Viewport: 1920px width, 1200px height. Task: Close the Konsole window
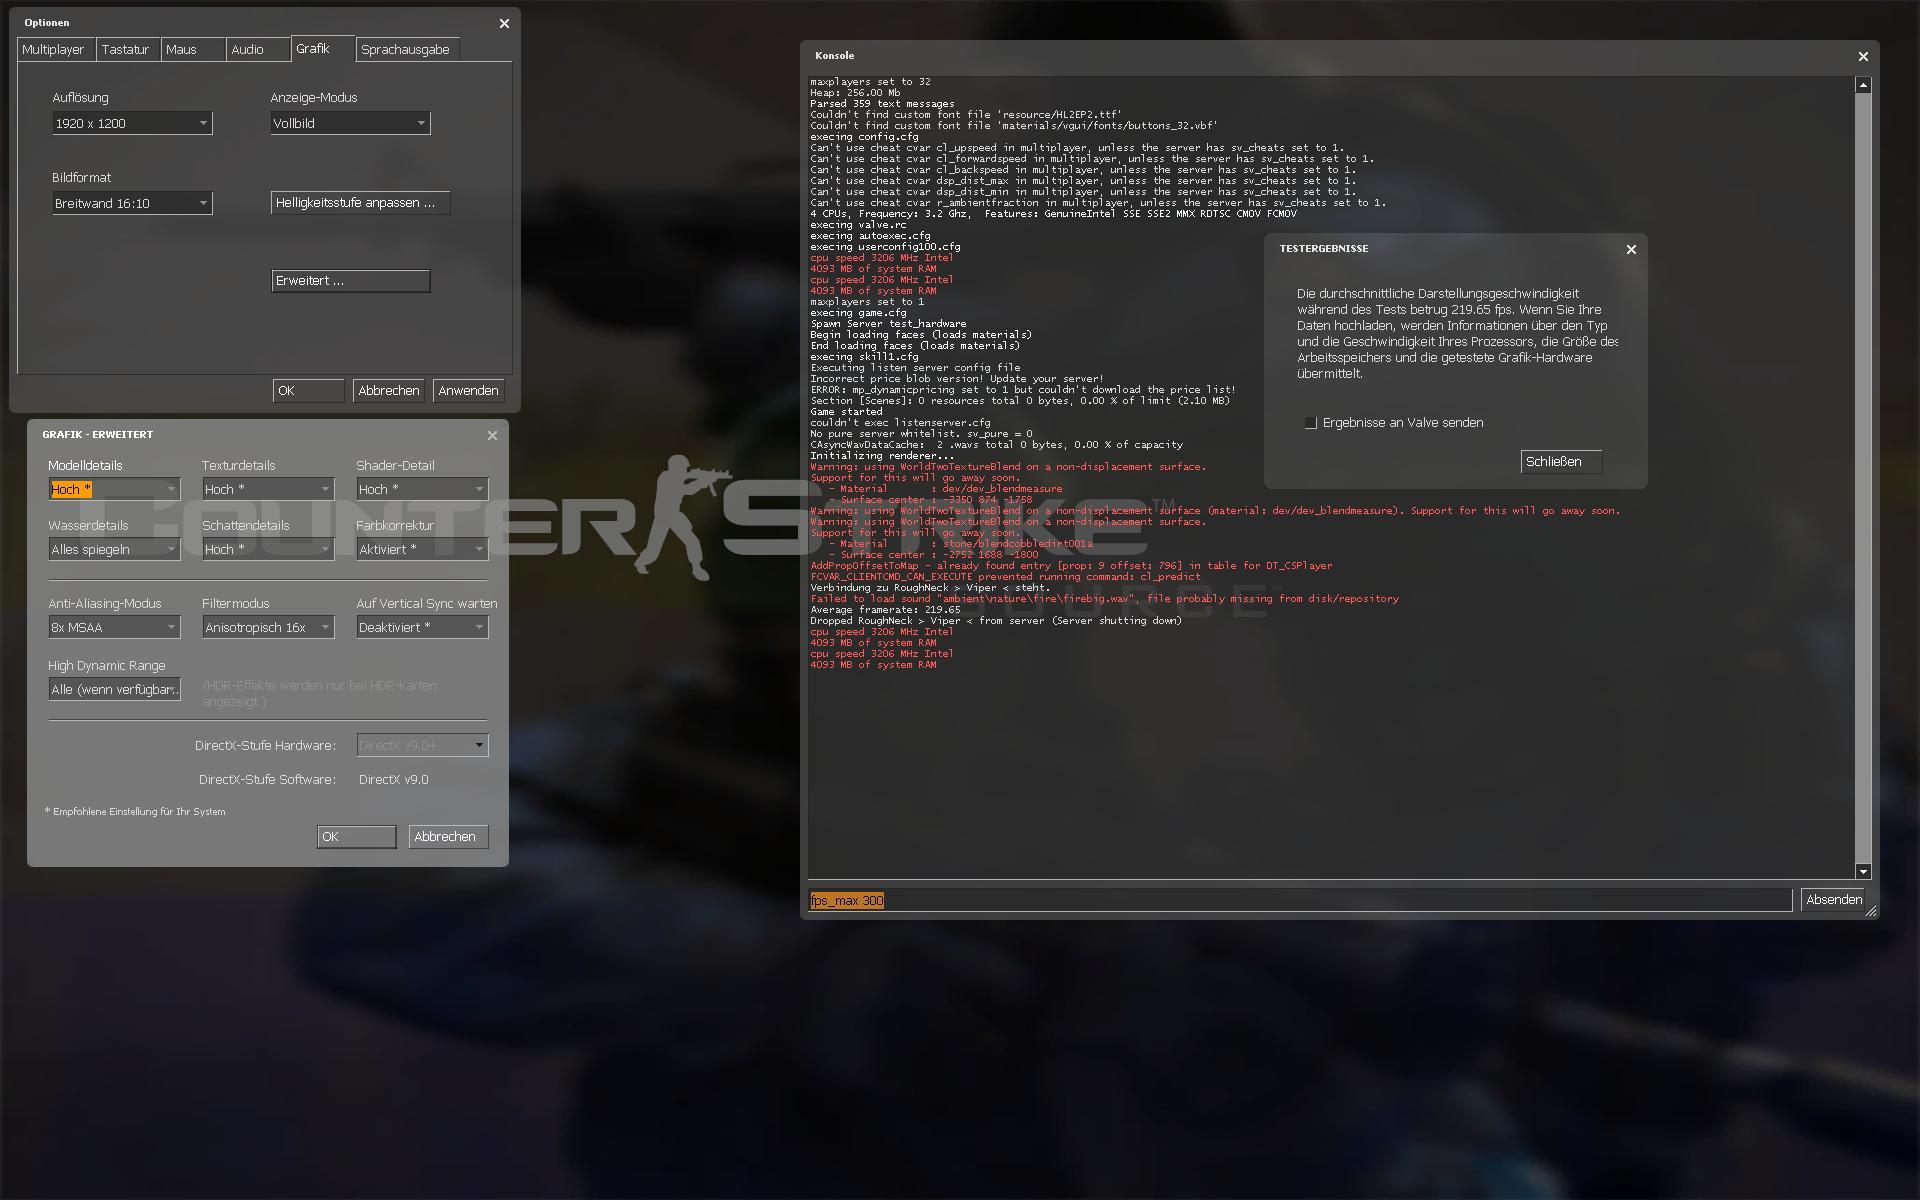pos(1863,57)
